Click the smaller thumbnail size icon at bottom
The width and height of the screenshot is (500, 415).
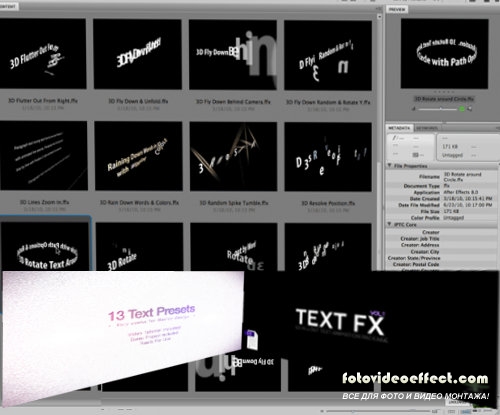322,411
